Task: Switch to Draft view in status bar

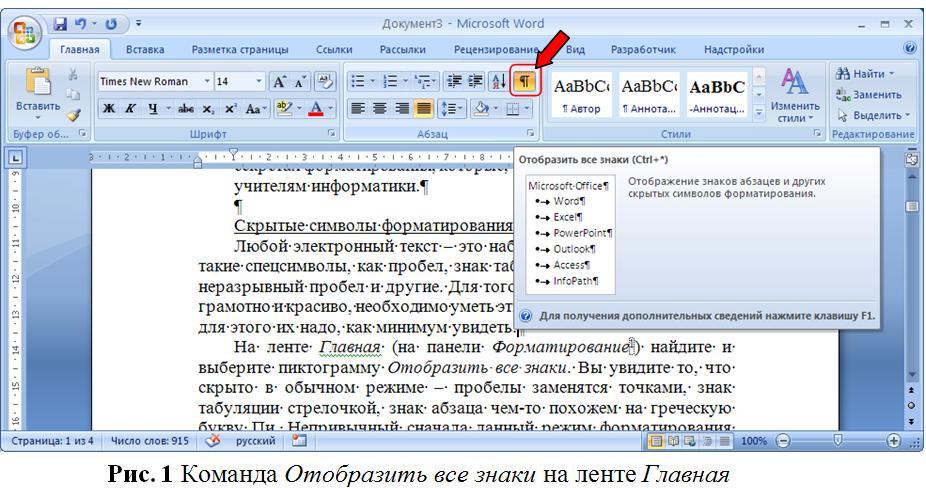Action: pyautogui.click(x=725, y=441)
